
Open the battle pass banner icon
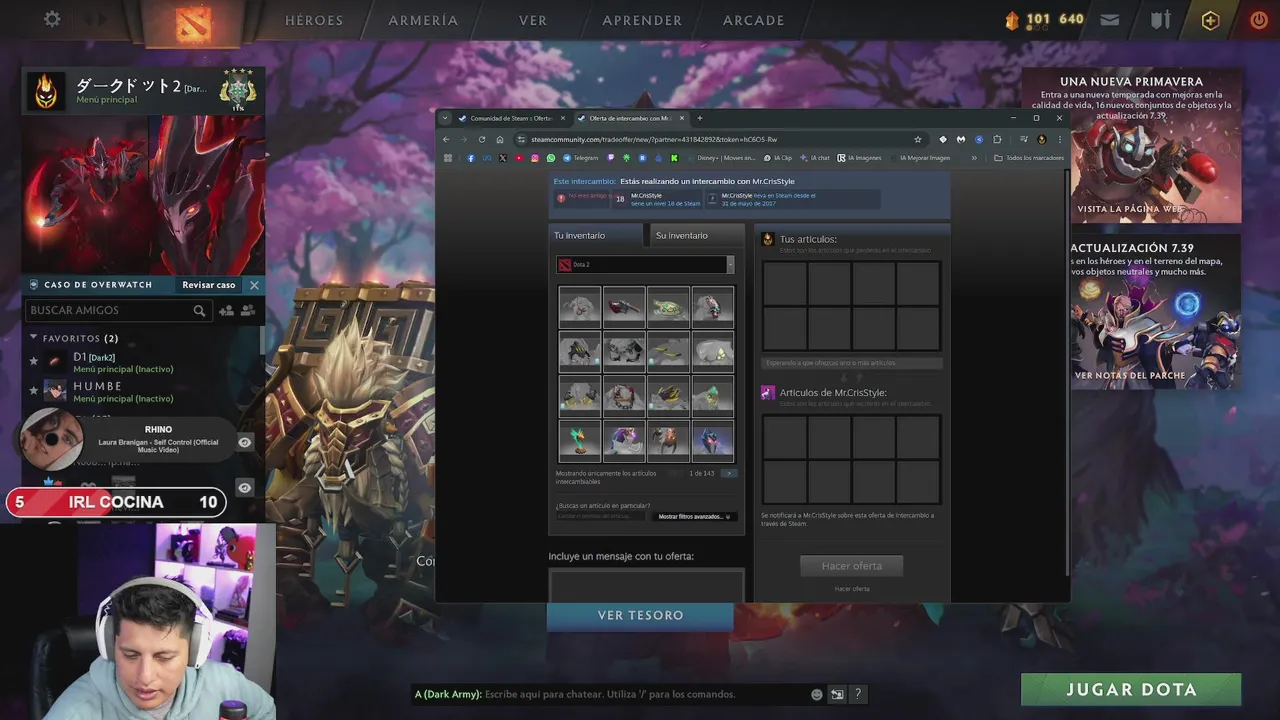coord(1160,19)
